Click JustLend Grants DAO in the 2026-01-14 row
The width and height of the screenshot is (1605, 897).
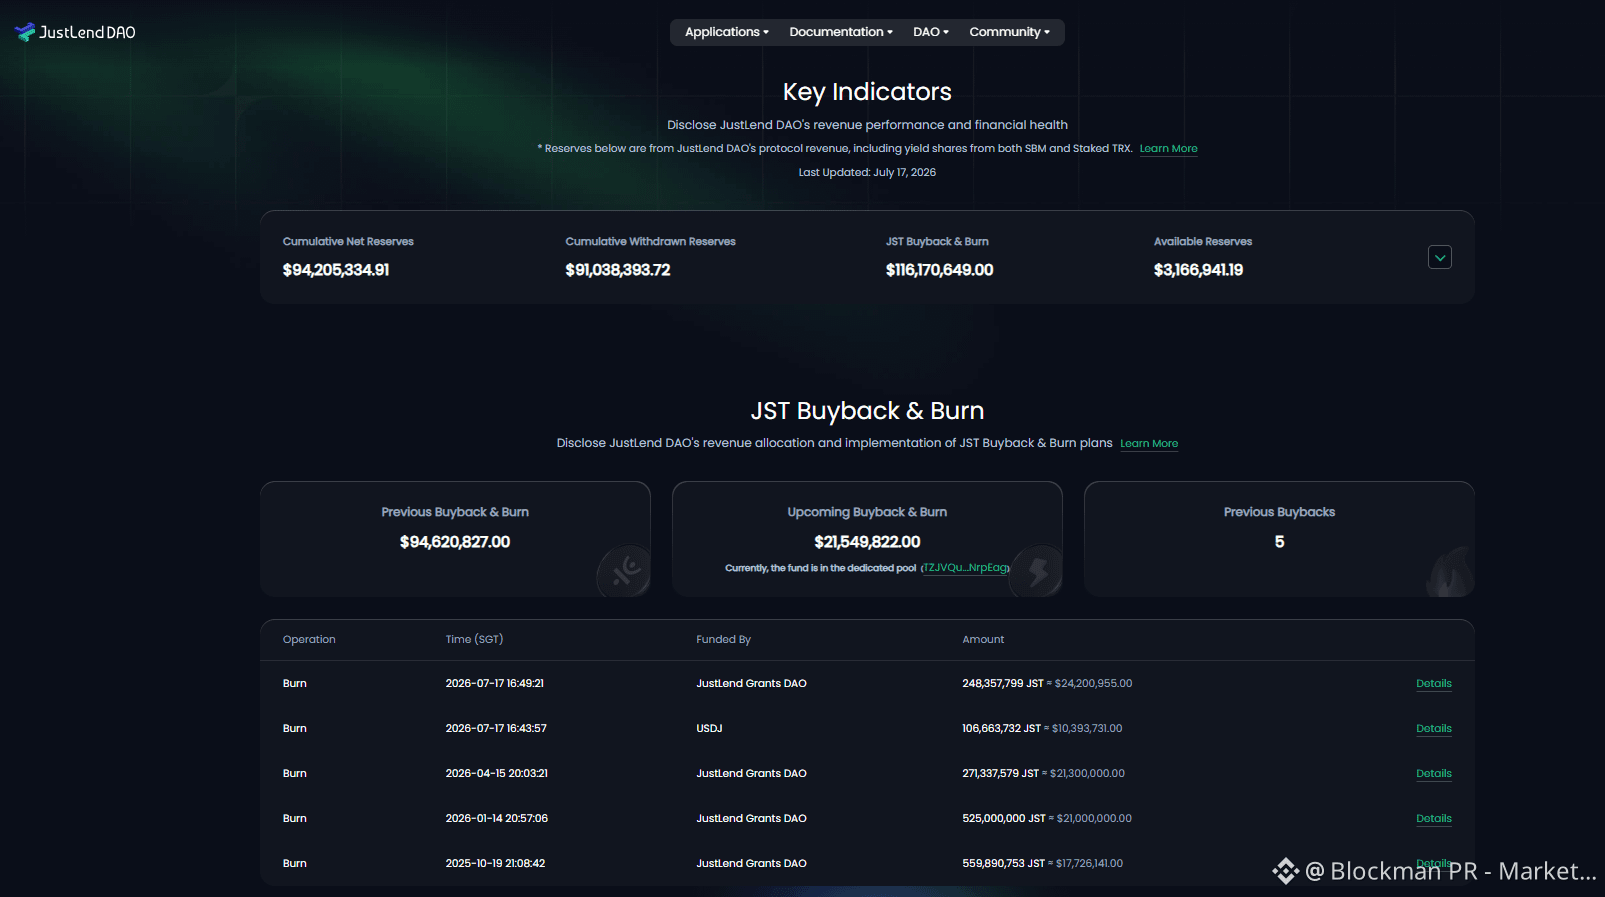click(751, 818)
